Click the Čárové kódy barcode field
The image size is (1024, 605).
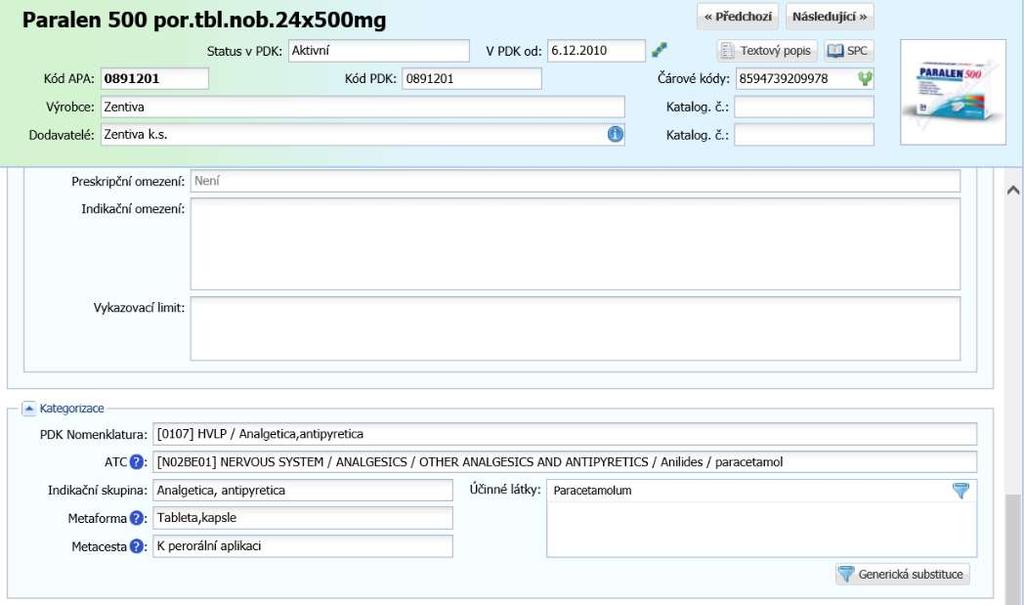coord(805,78)
